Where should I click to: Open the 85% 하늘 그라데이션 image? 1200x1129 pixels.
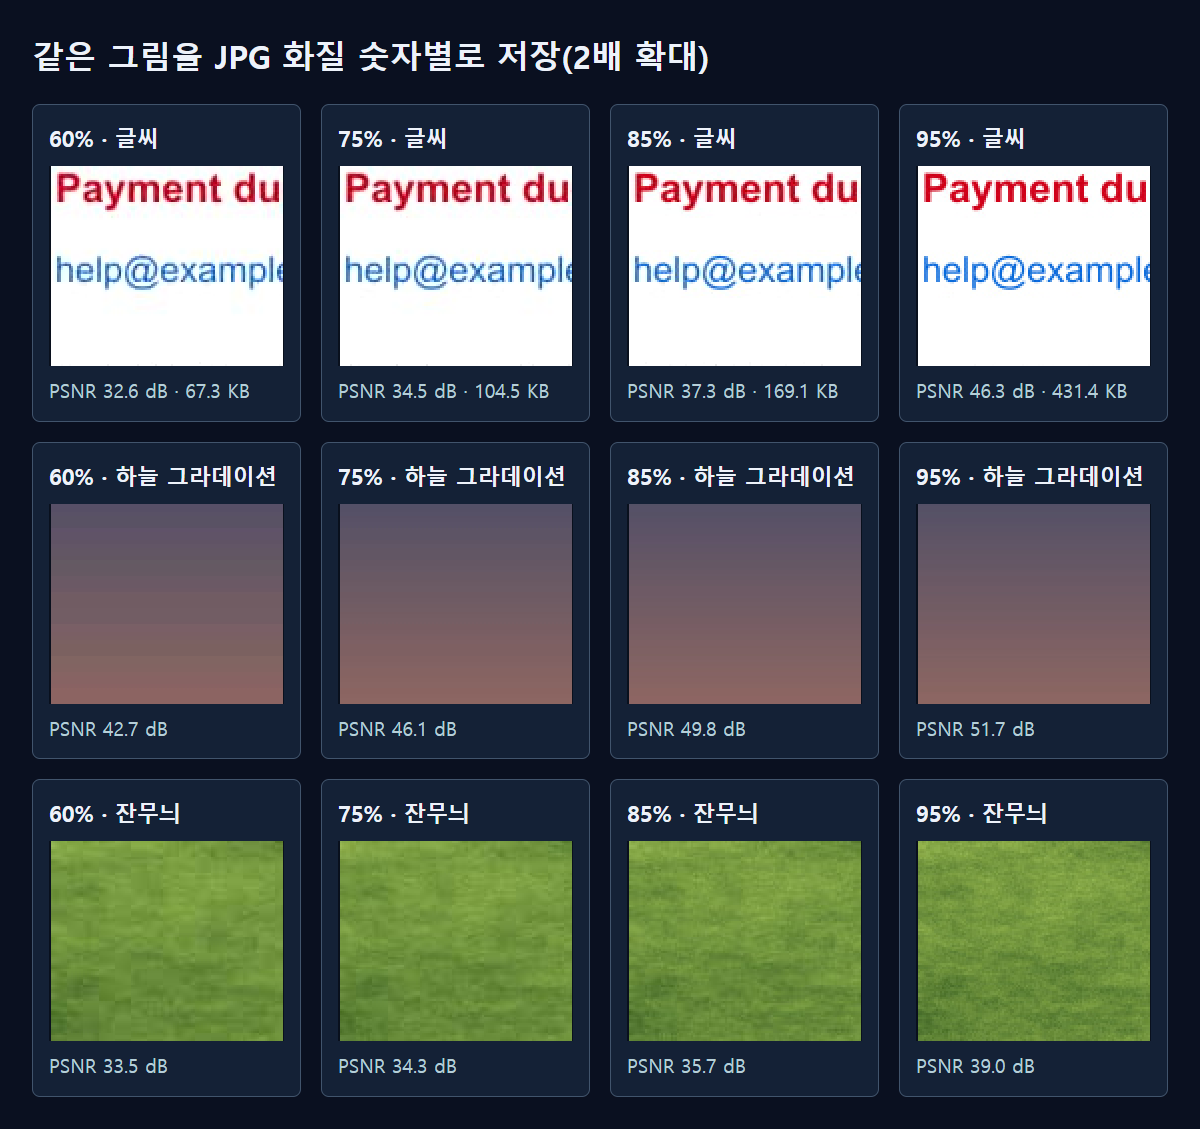click(x=745, y=604)
